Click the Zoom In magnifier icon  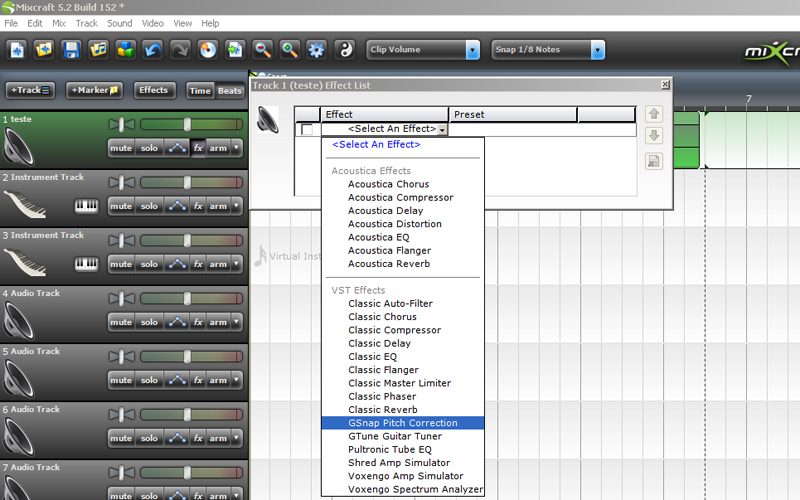289,50
